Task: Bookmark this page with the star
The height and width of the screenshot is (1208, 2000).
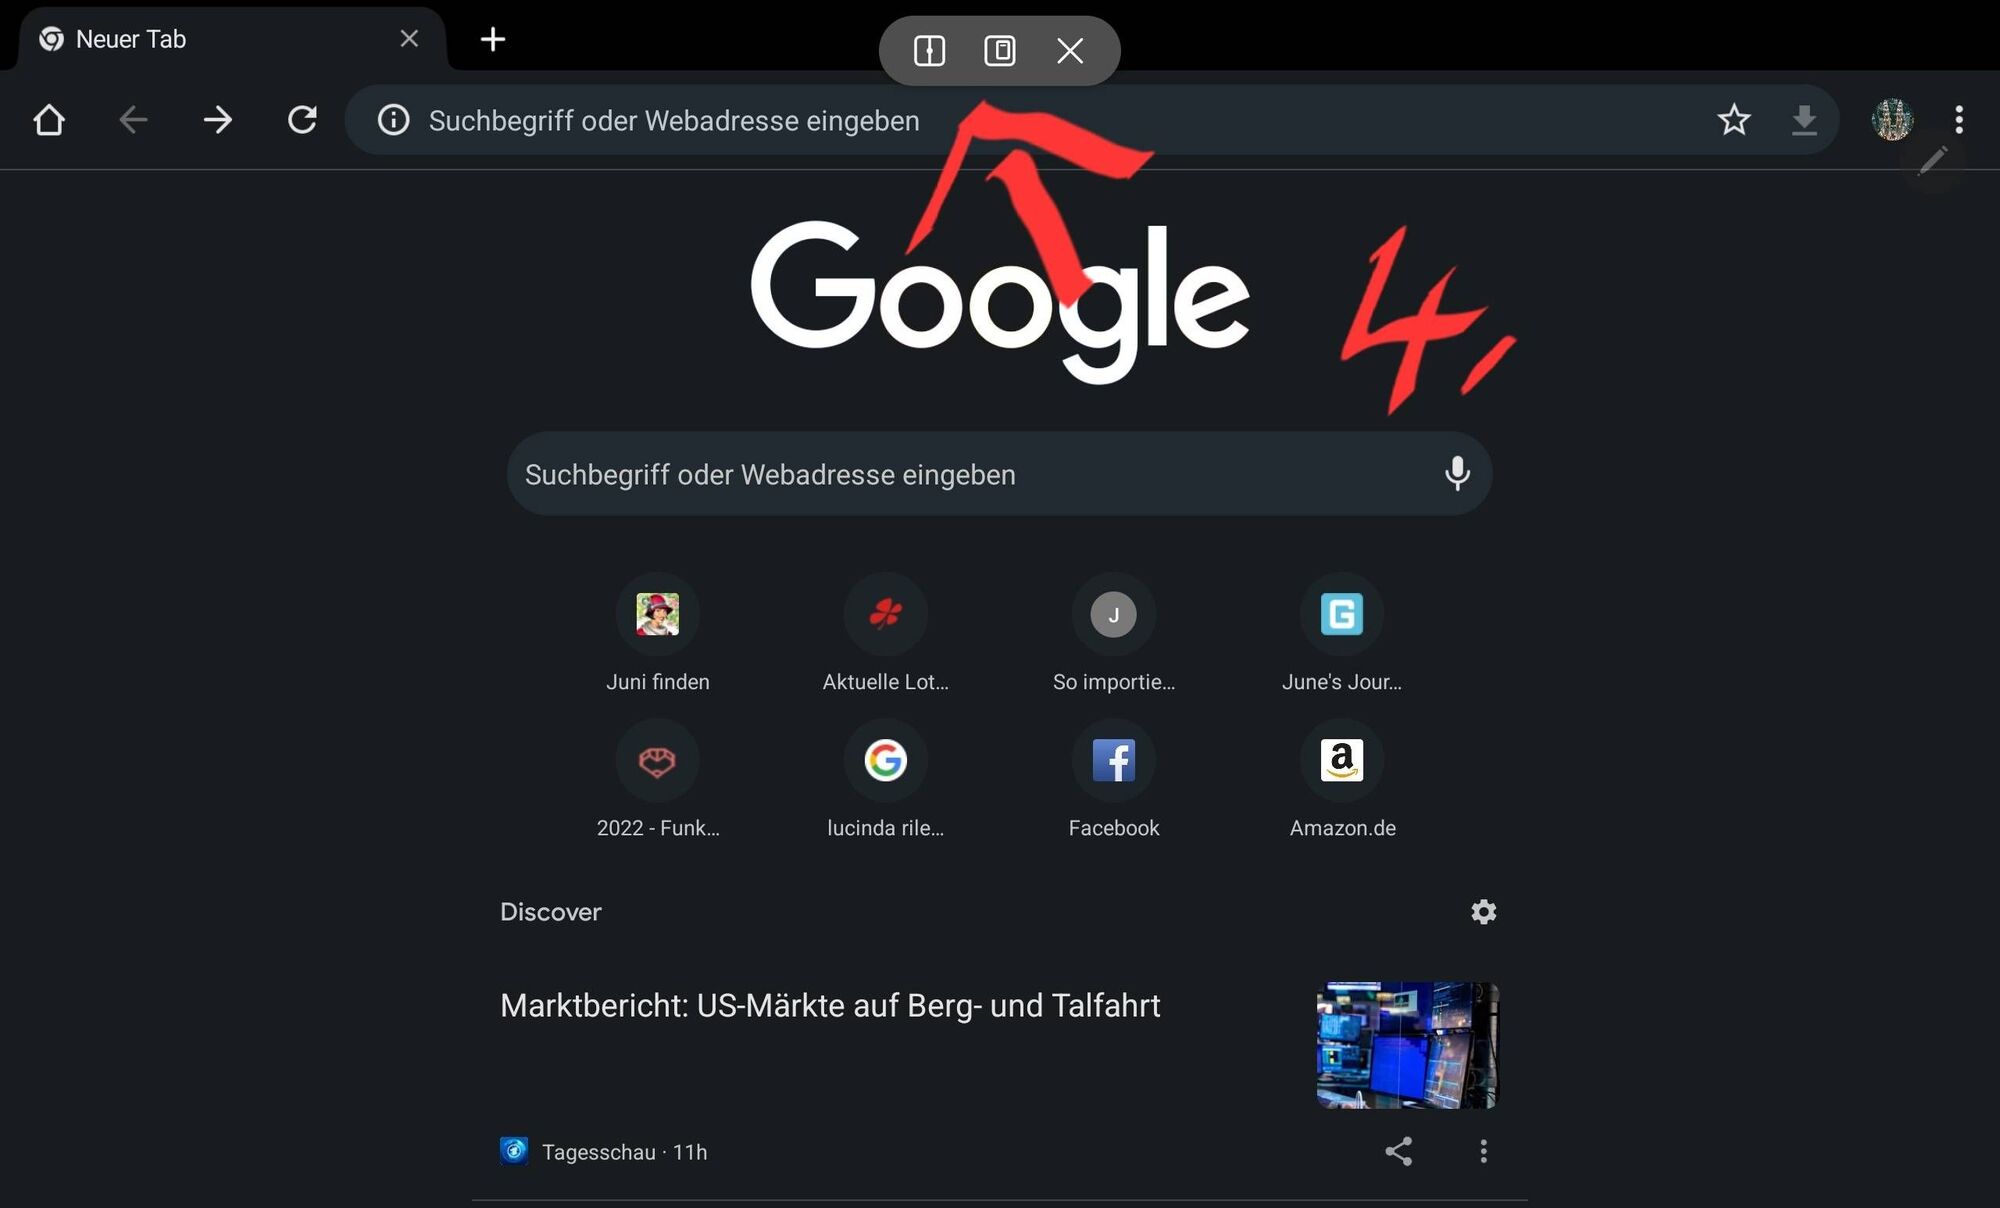Action: tap(1734, 120)
